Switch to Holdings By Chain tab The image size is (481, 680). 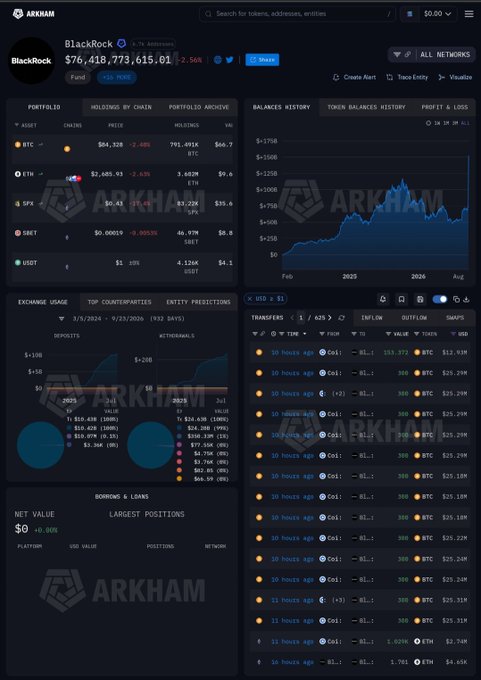point(121,107)
